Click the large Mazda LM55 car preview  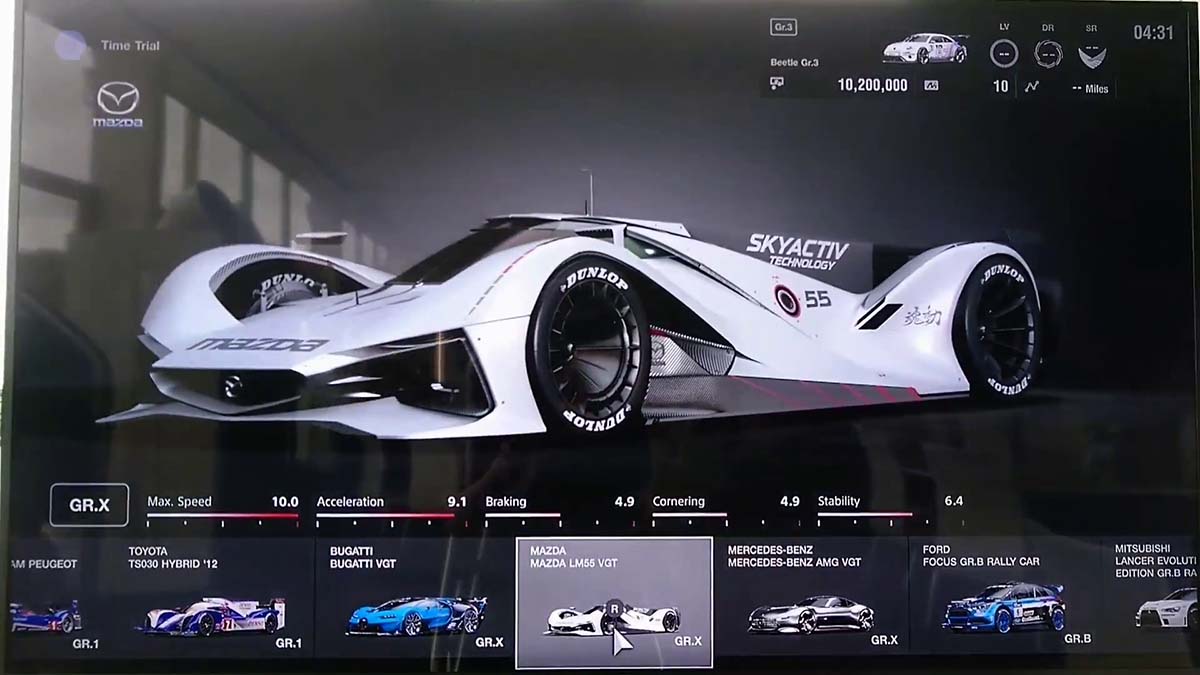click(570, 325)
